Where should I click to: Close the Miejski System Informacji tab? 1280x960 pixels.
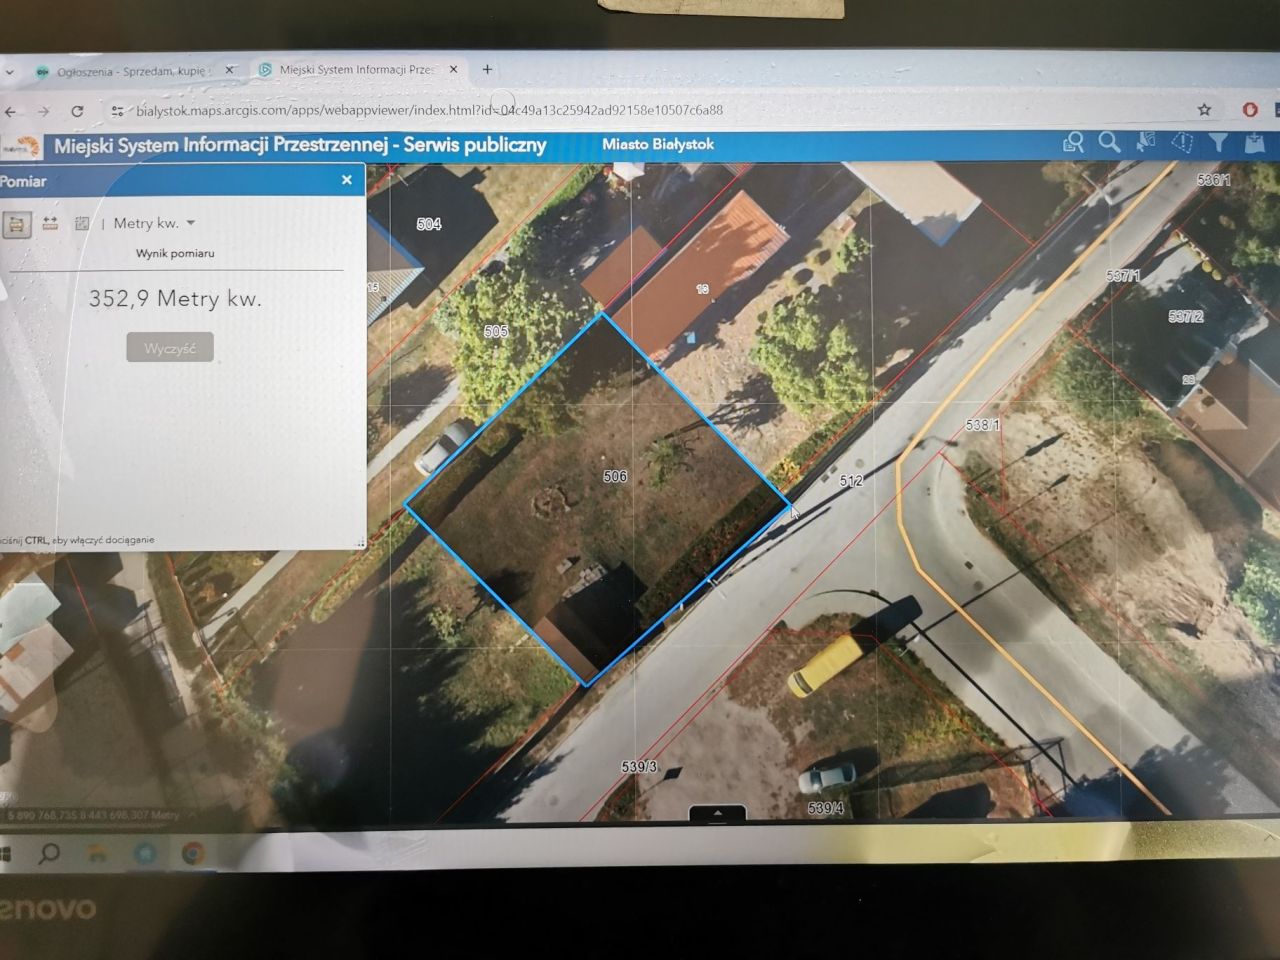point(453,70)
